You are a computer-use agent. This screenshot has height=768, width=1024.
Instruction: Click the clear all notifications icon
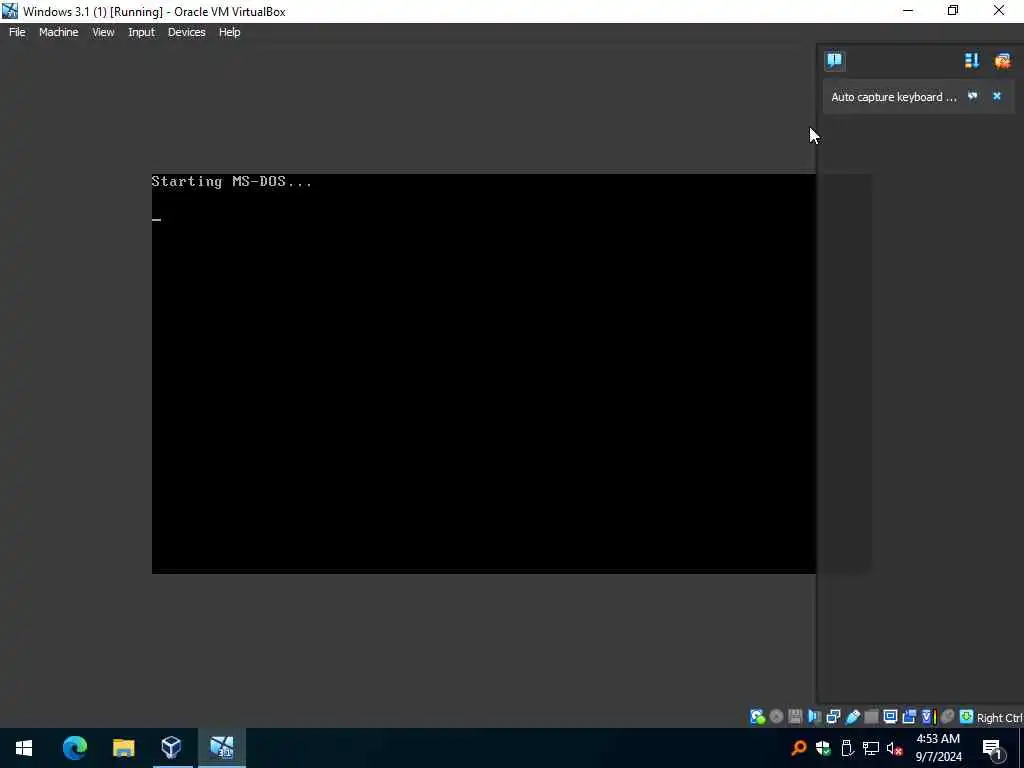coord(1002,61)
